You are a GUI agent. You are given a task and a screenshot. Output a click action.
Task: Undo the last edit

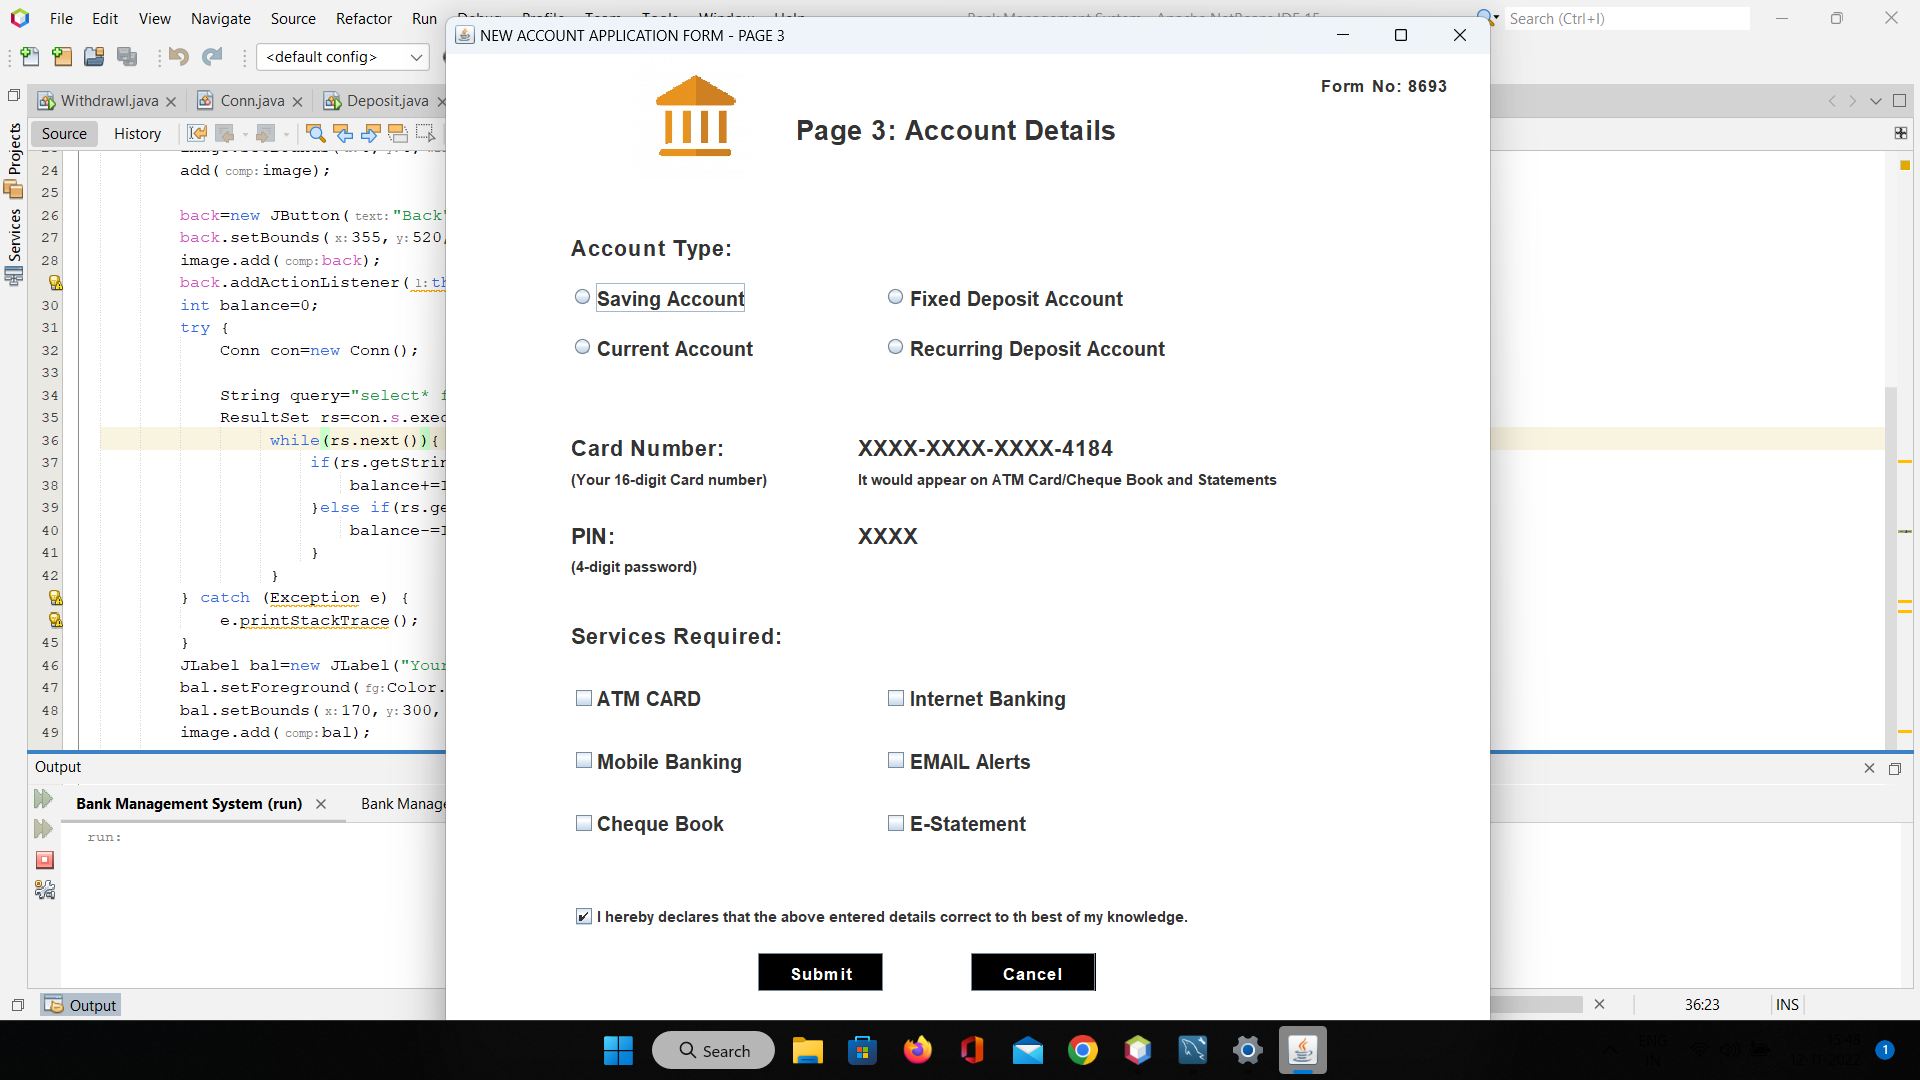point(179,57)
